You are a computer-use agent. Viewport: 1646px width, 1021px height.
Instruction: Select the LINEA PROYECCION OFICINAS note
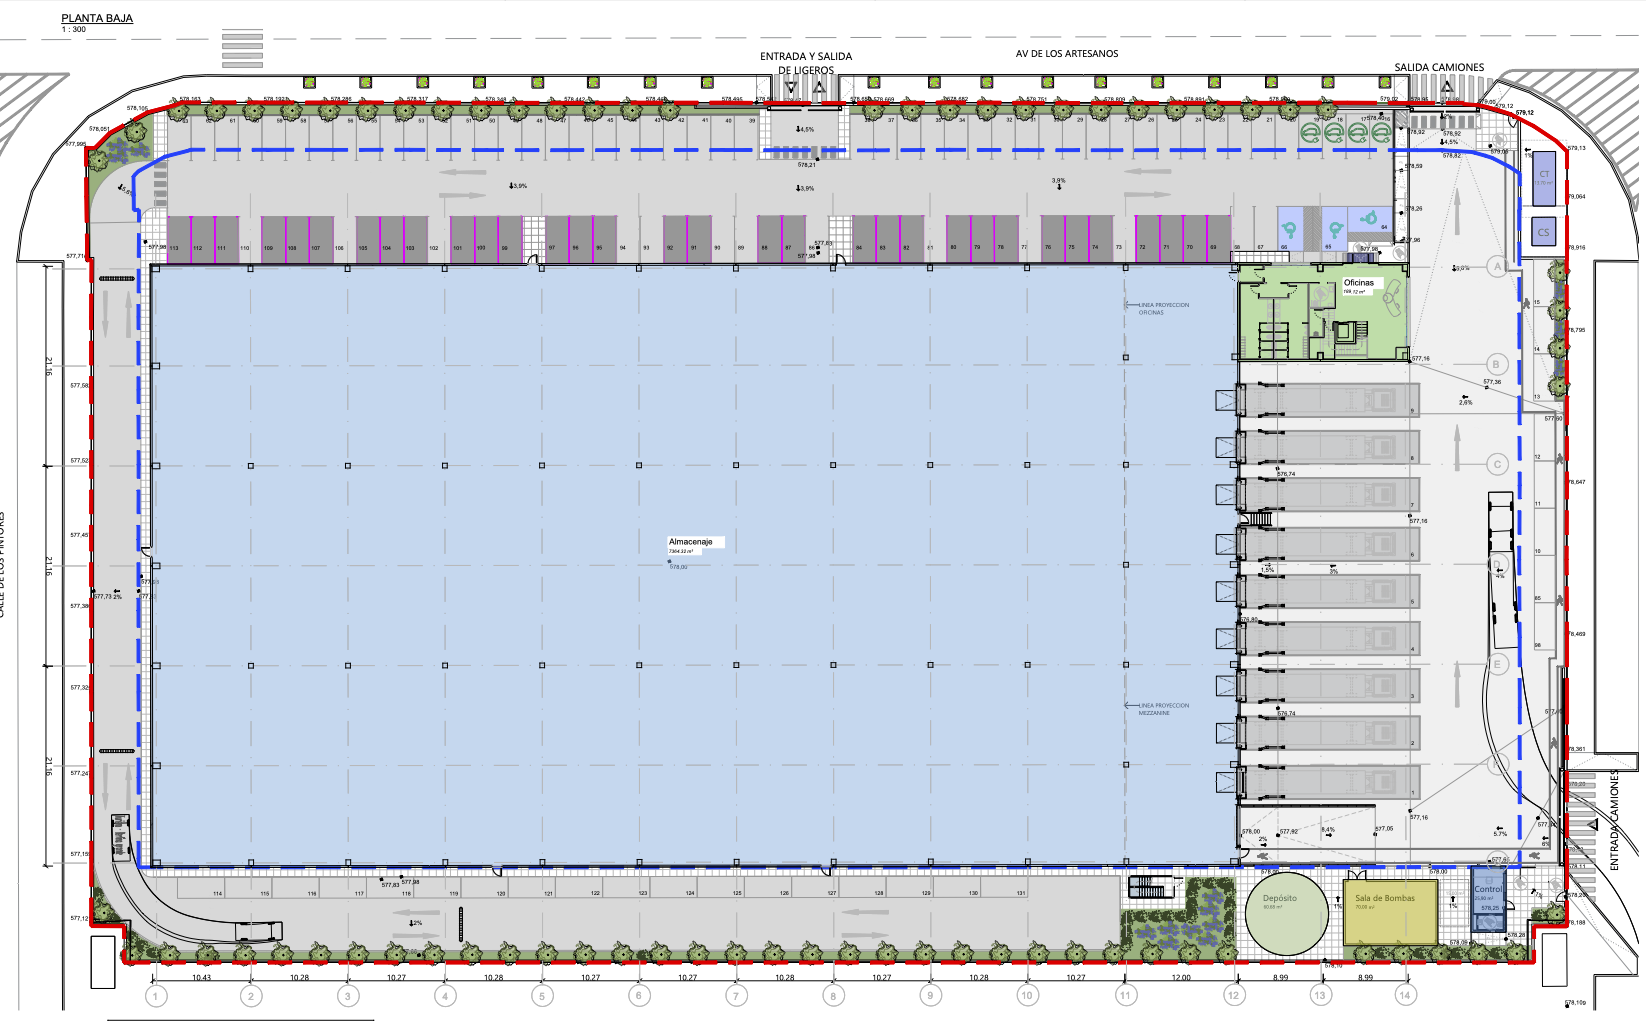point(1164,309)
